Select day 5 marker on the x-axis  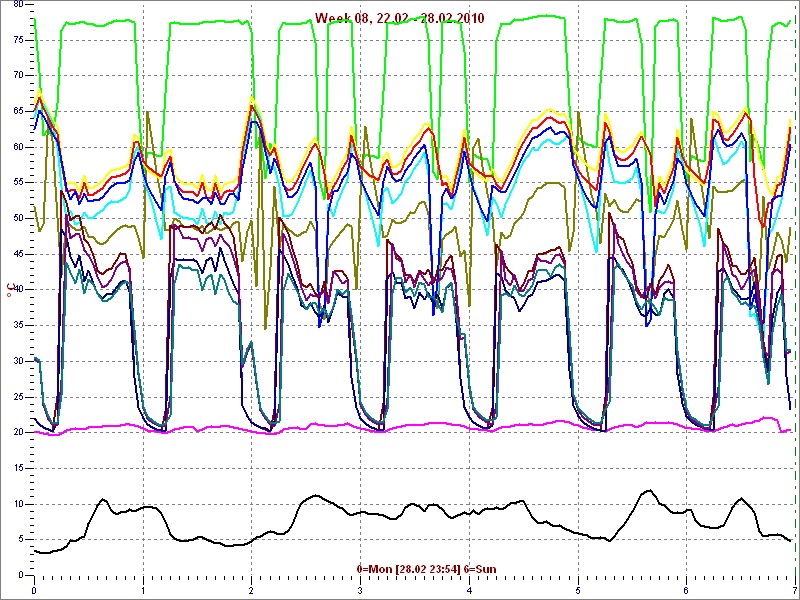click(577, 590)
